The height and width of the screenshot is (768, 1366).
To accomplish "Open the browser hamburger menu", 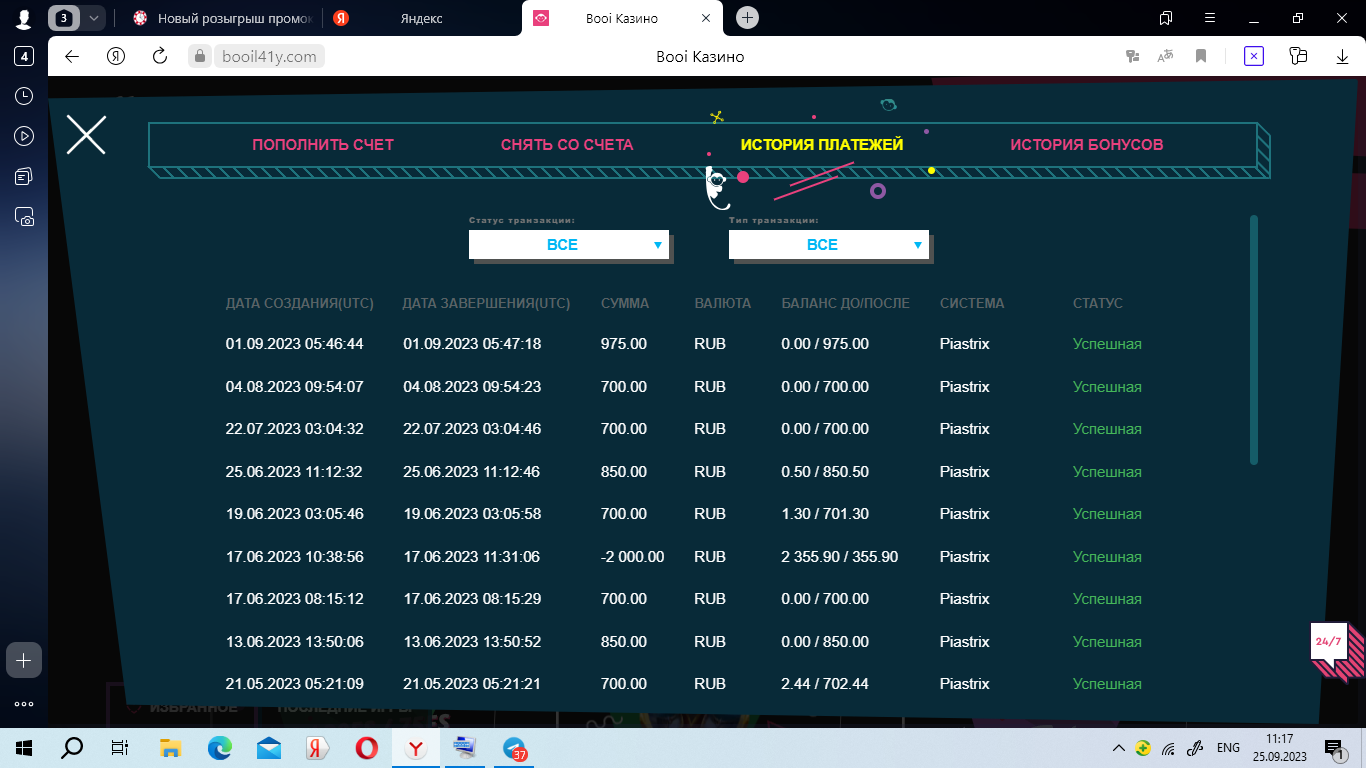I will click(1209, 18).
